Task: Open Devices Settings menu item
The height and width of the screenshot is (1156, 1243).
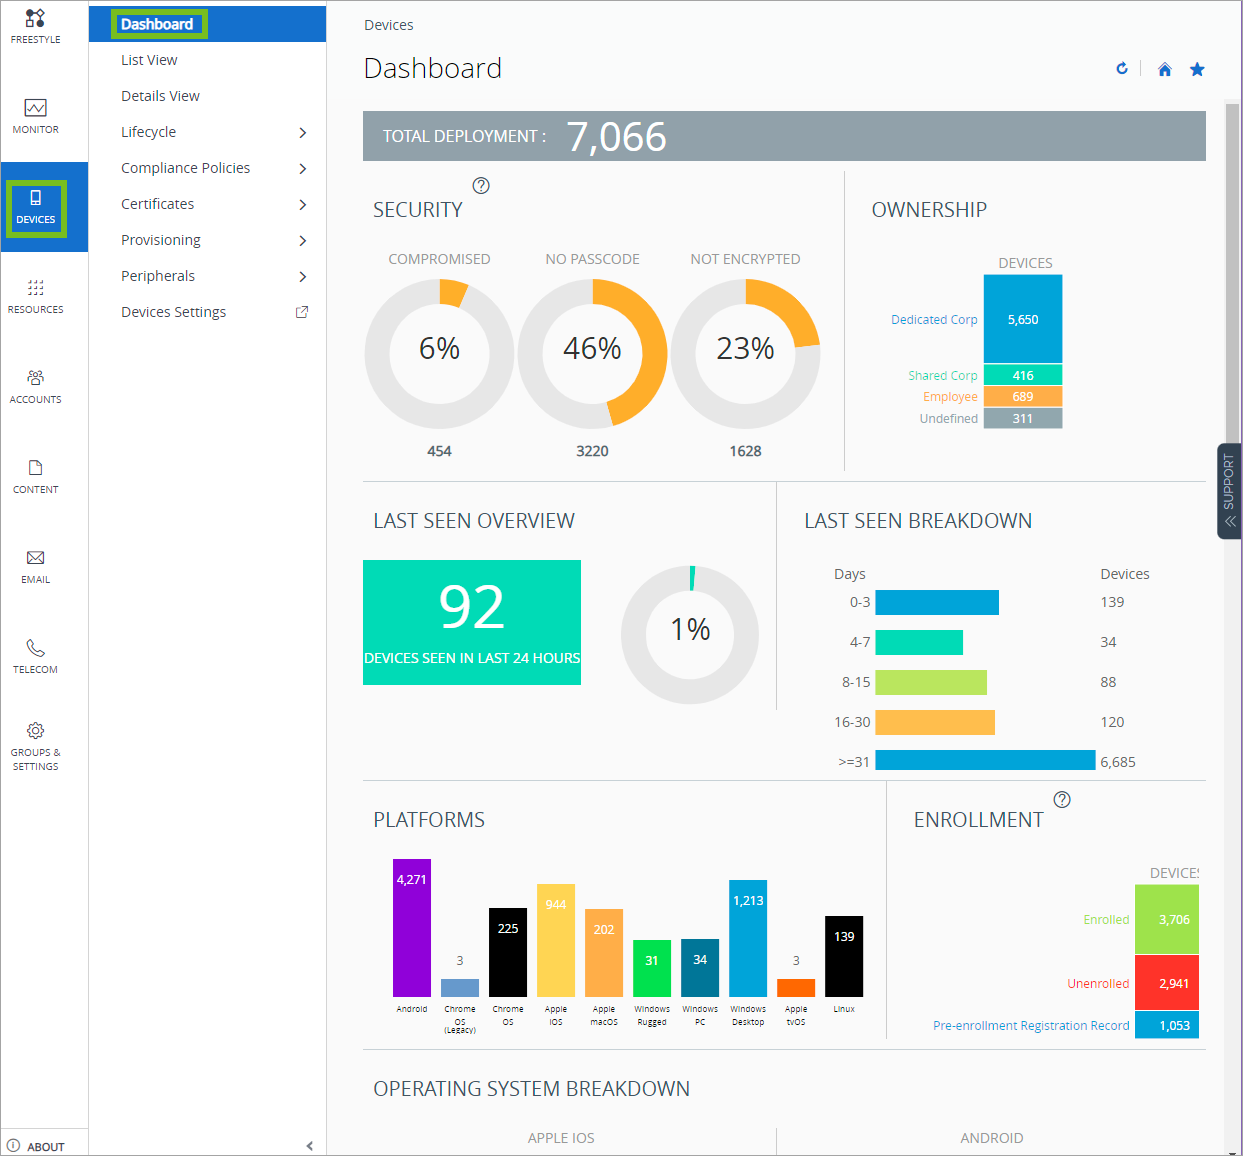Action: pyautogui.click(x=174, y=312)
